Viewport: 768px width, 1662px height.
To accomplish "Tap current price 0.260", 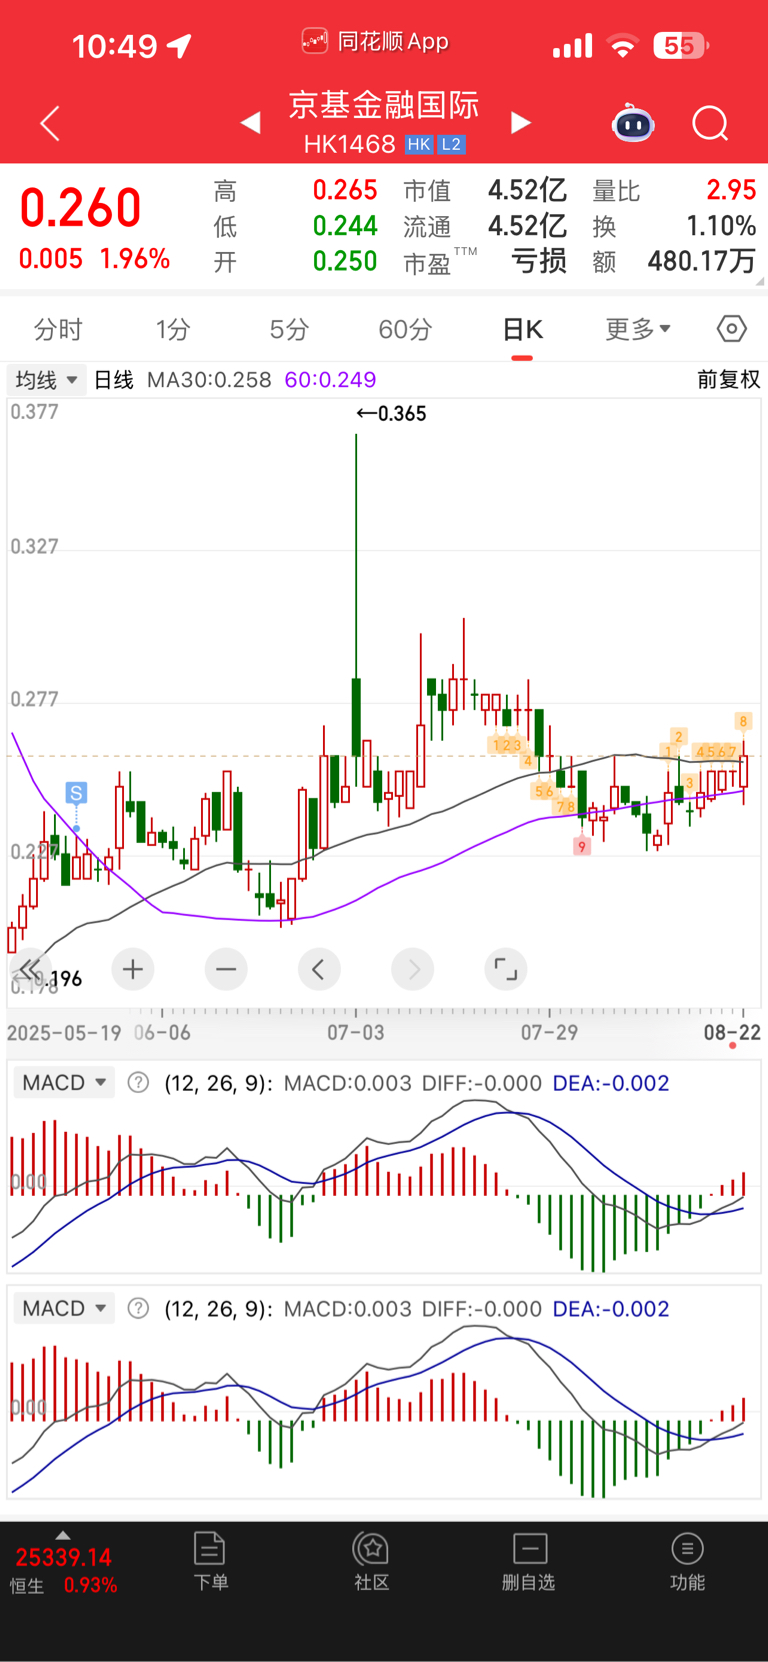I will [80, 208].
